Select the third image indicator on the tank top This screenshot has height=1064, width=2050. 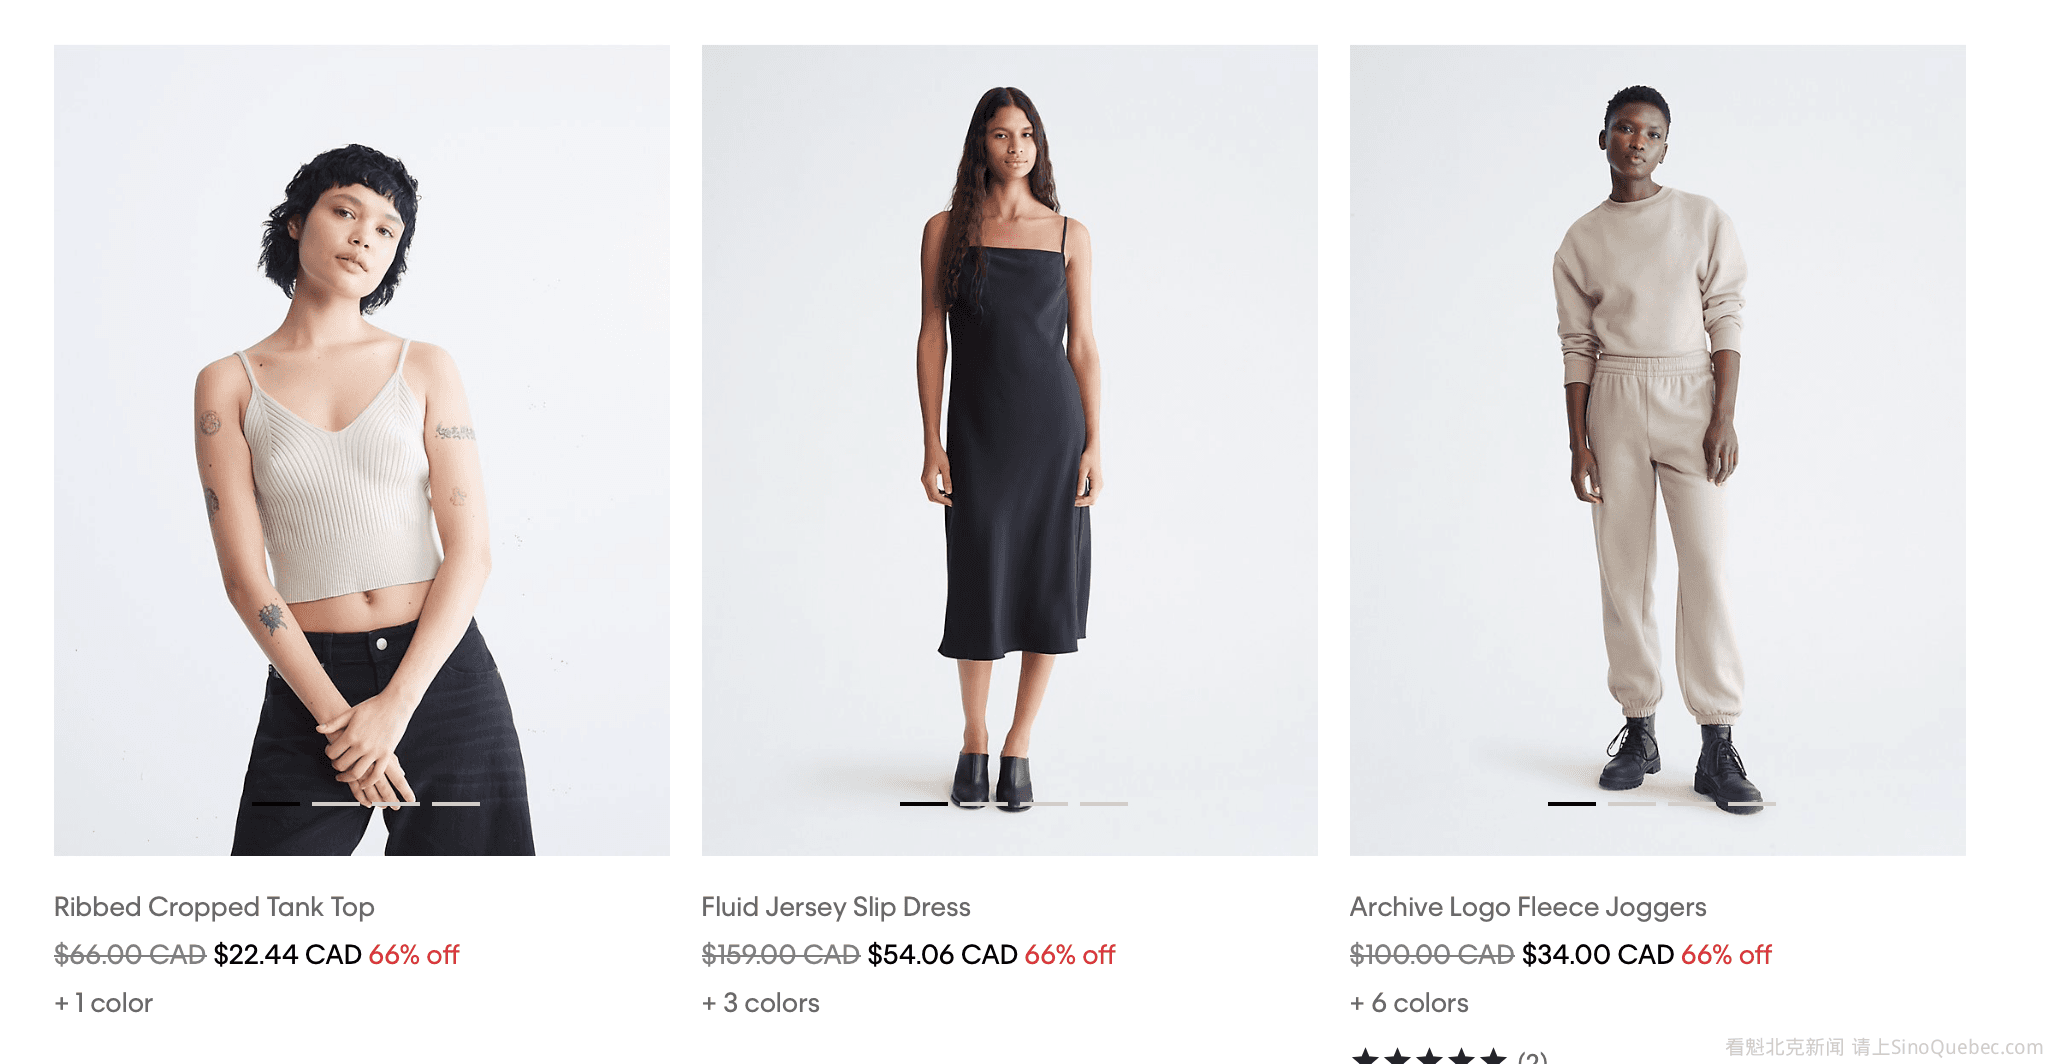pyautogui.click(x=396, y=803)
